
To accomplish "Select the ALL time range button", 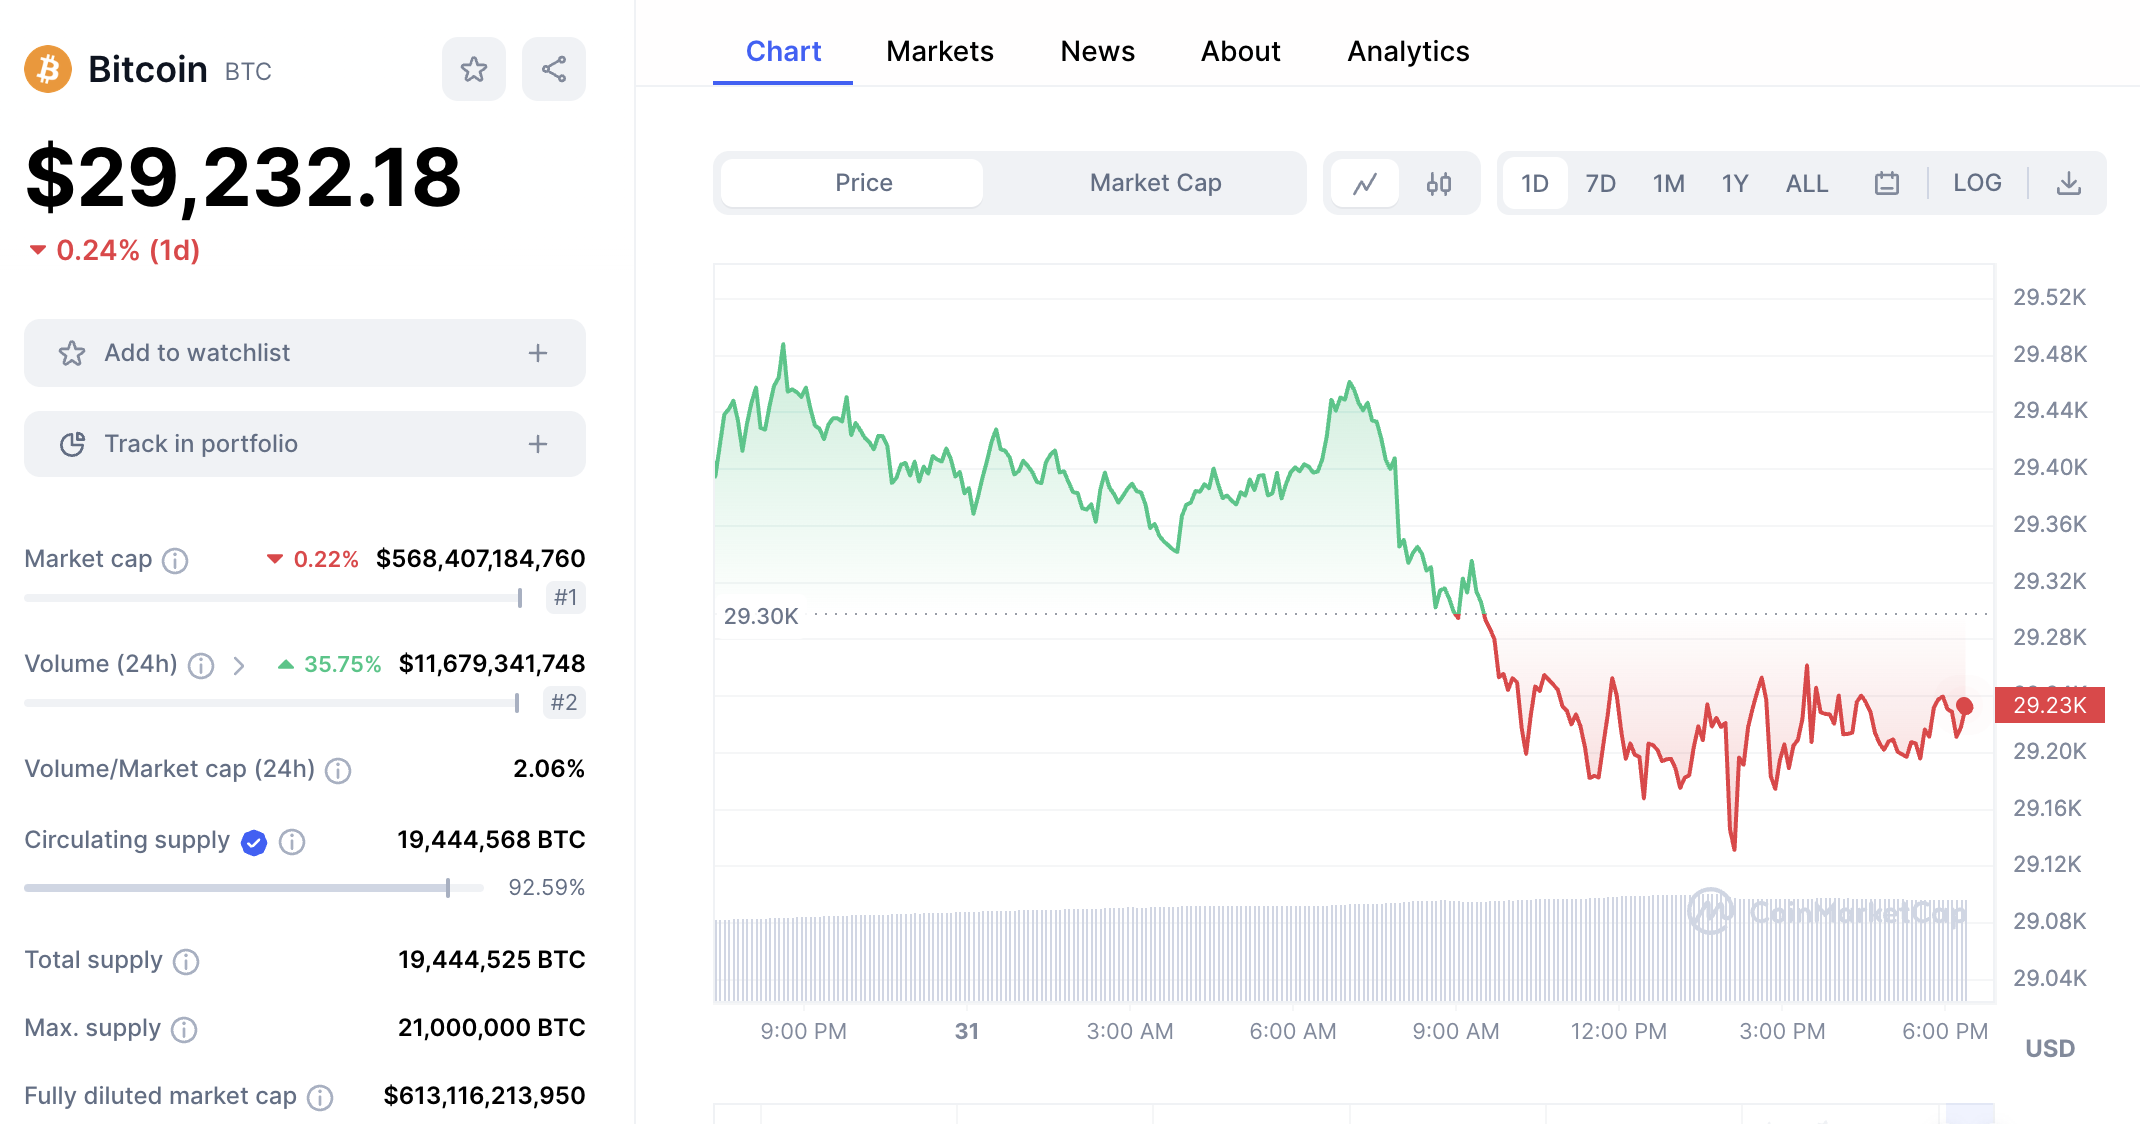I will pyautogui.click(x=1807, y=184).
